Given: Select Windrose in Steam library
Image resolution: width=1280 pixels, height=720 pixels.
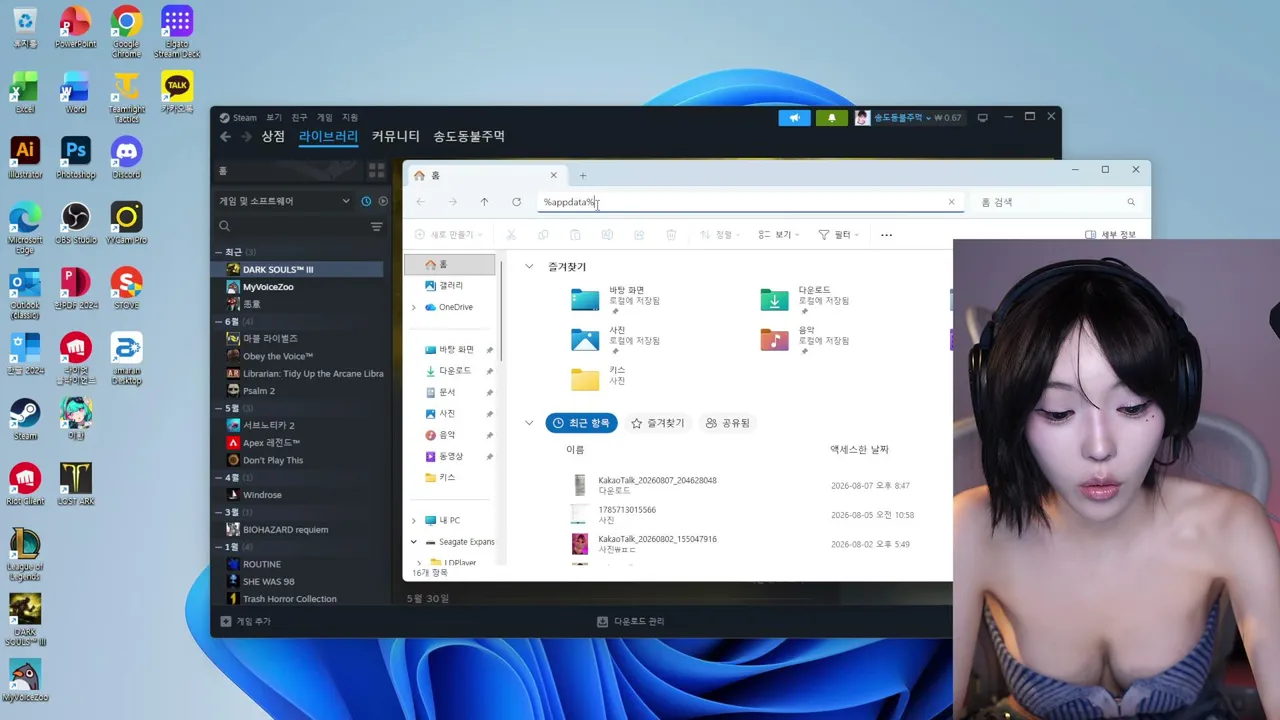Looking at the screenshot, I should pyautogui.click(x=299, y=495).
